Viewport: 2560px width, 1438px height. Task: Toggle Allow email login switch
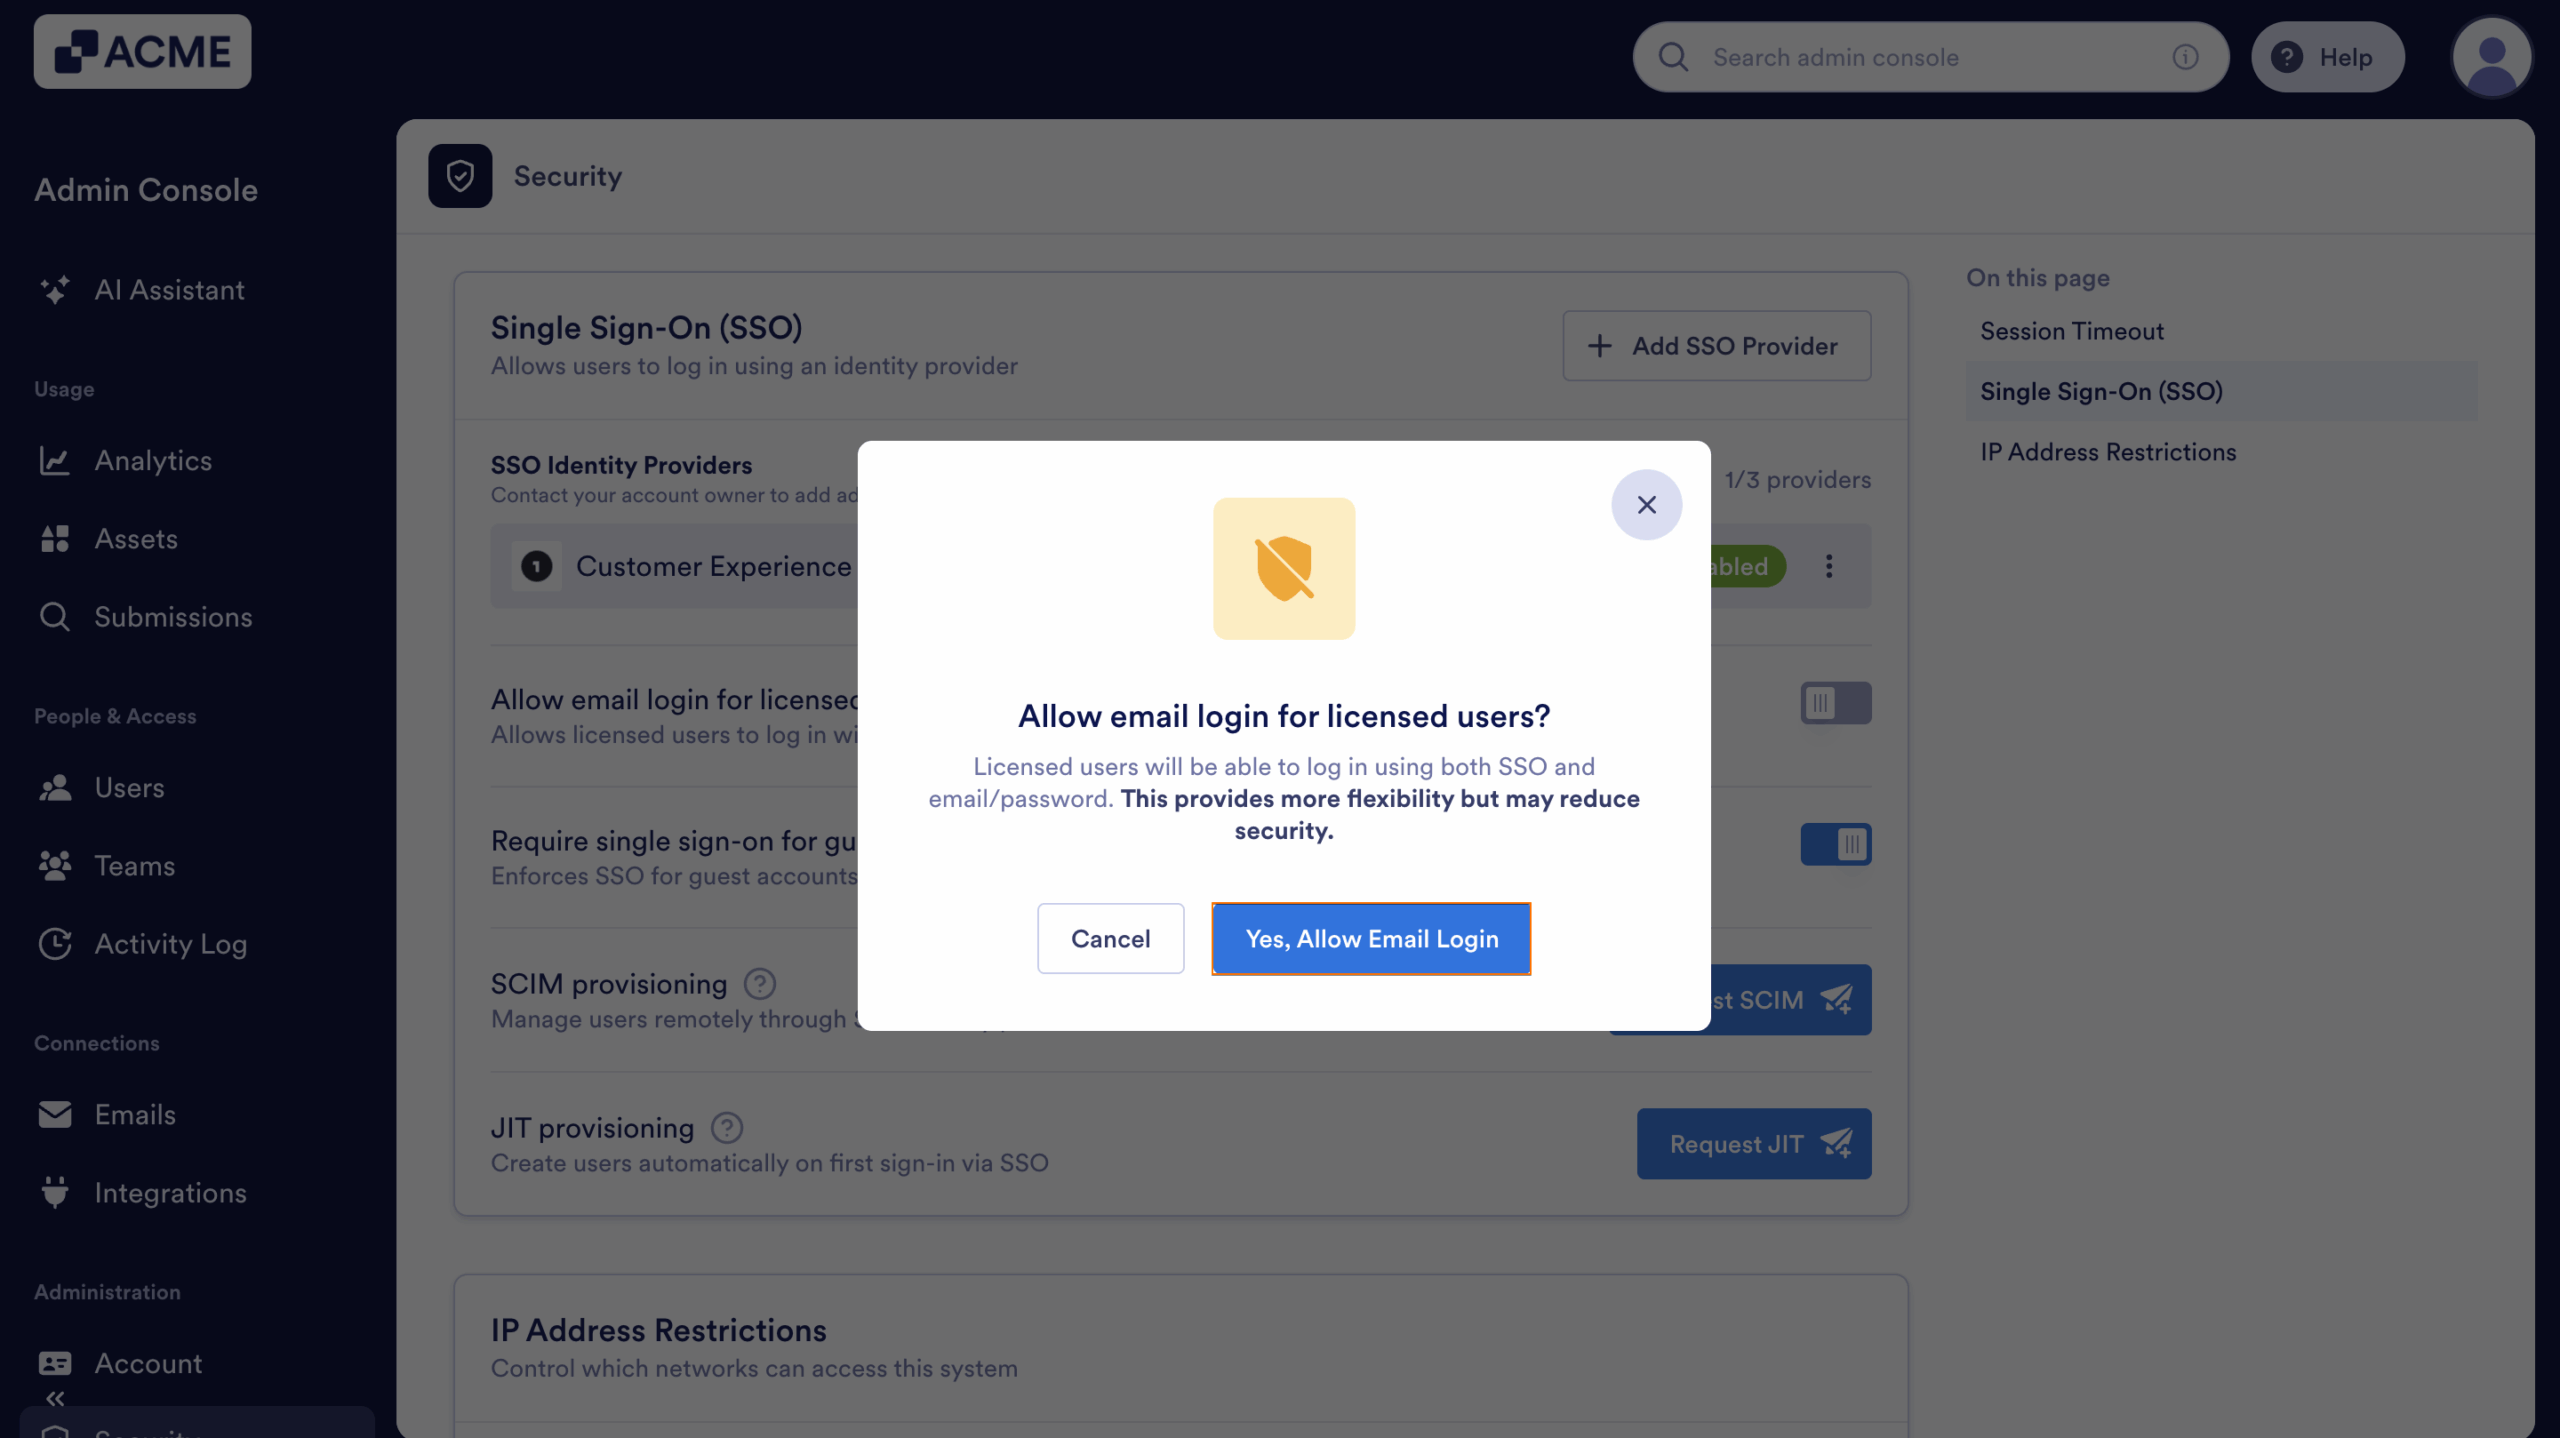tap(1835, 703)
